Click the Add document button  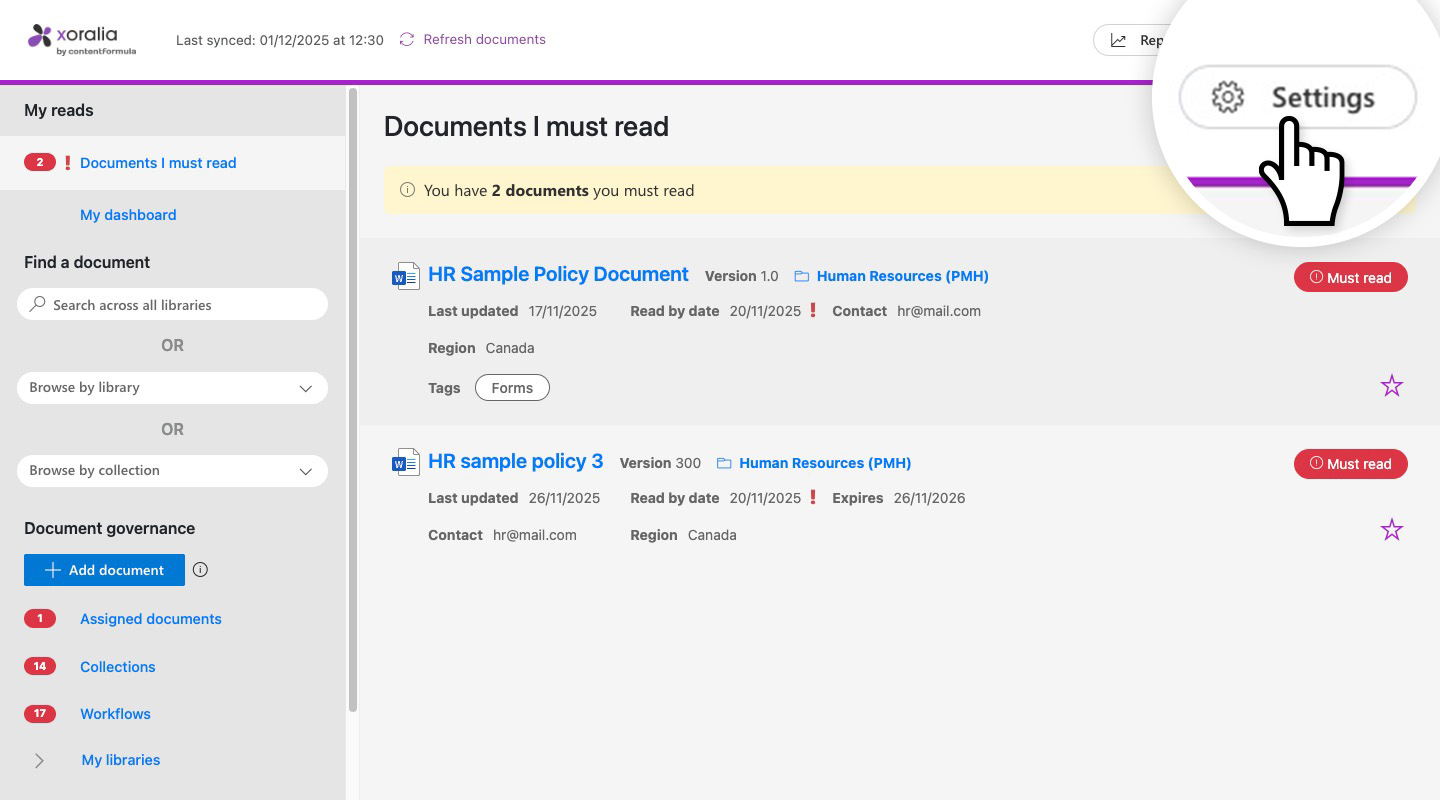pos(104,570)
